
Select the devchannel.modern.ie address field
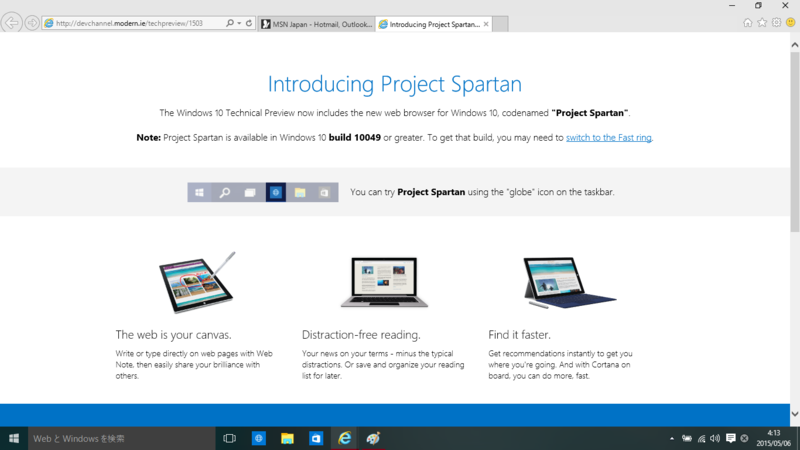pos(135,23)
